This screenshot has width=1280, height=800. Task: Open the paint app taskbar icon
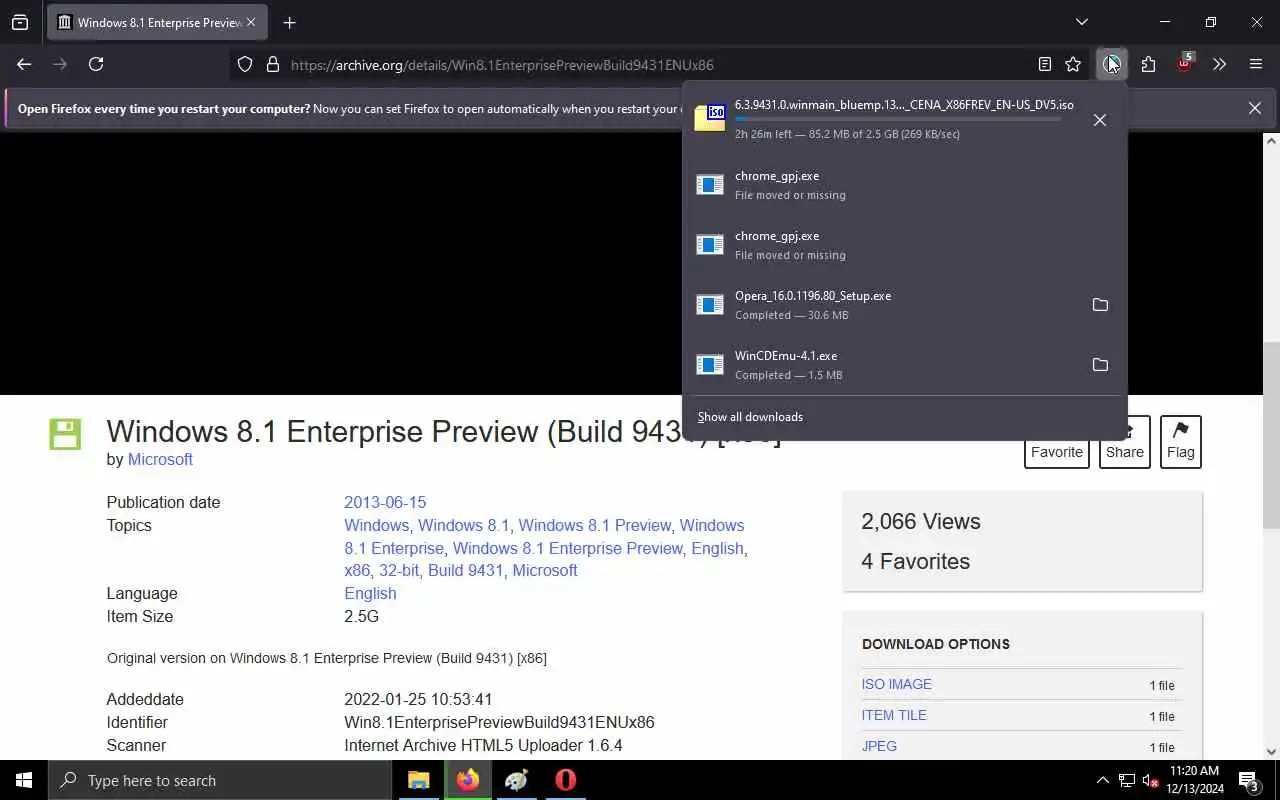[516, 780]
